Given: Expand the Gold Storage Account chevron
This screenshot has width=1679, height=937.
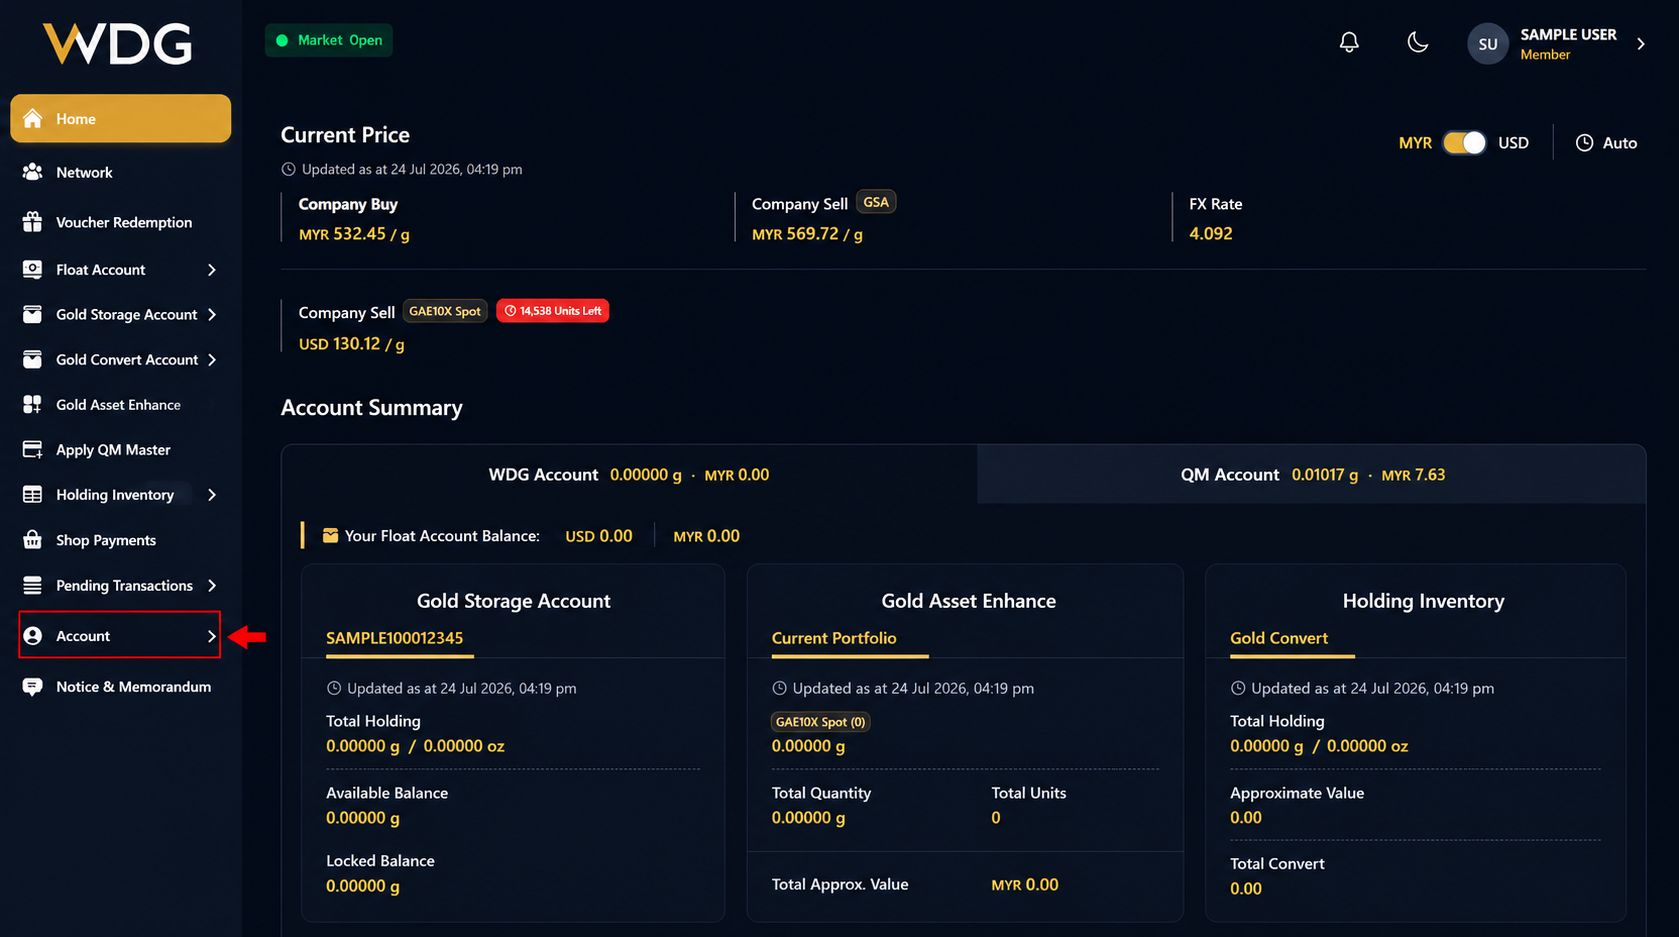Looking at the screenshot, I should [212, 315].
